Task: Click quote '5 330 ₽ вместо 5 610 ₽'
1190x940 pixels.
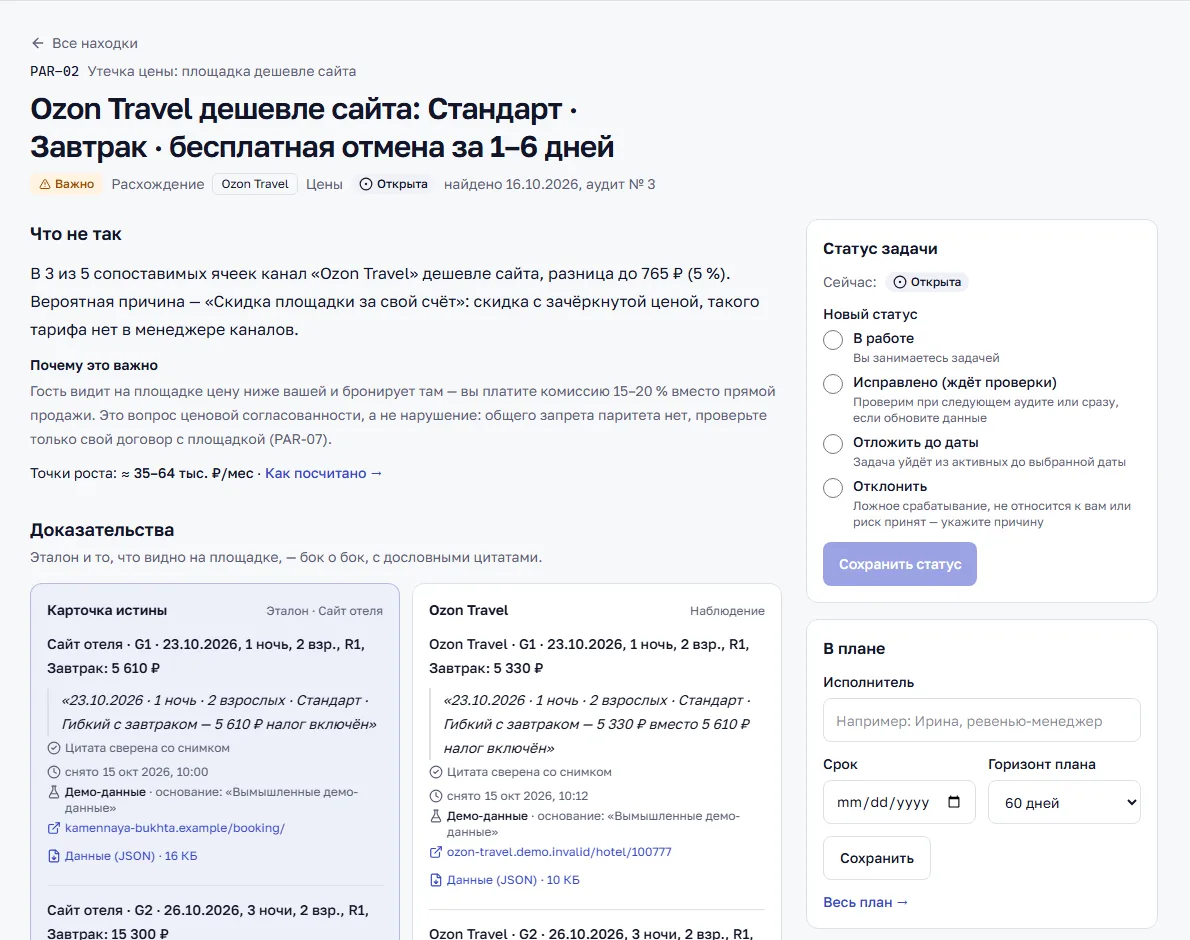Action: point(673,725)
